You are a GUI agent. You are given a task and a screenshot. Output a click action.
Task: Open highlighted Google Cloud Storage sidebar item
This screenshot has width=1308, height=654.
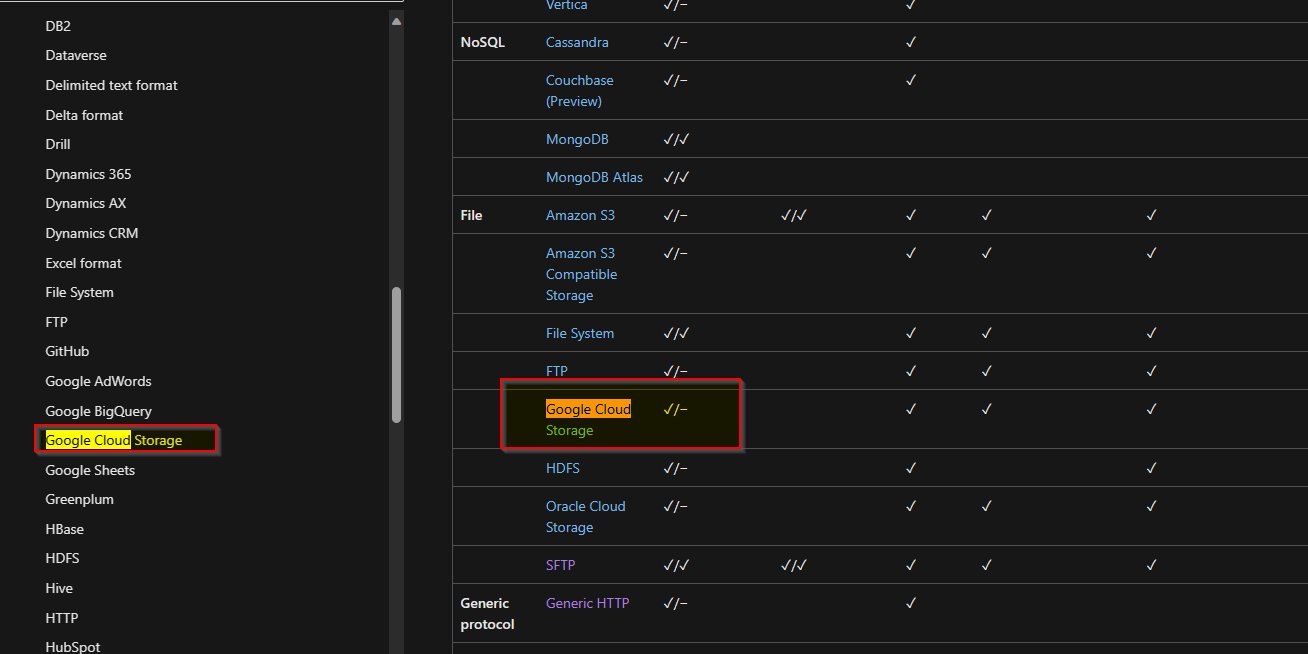click(x=114, y=440)
